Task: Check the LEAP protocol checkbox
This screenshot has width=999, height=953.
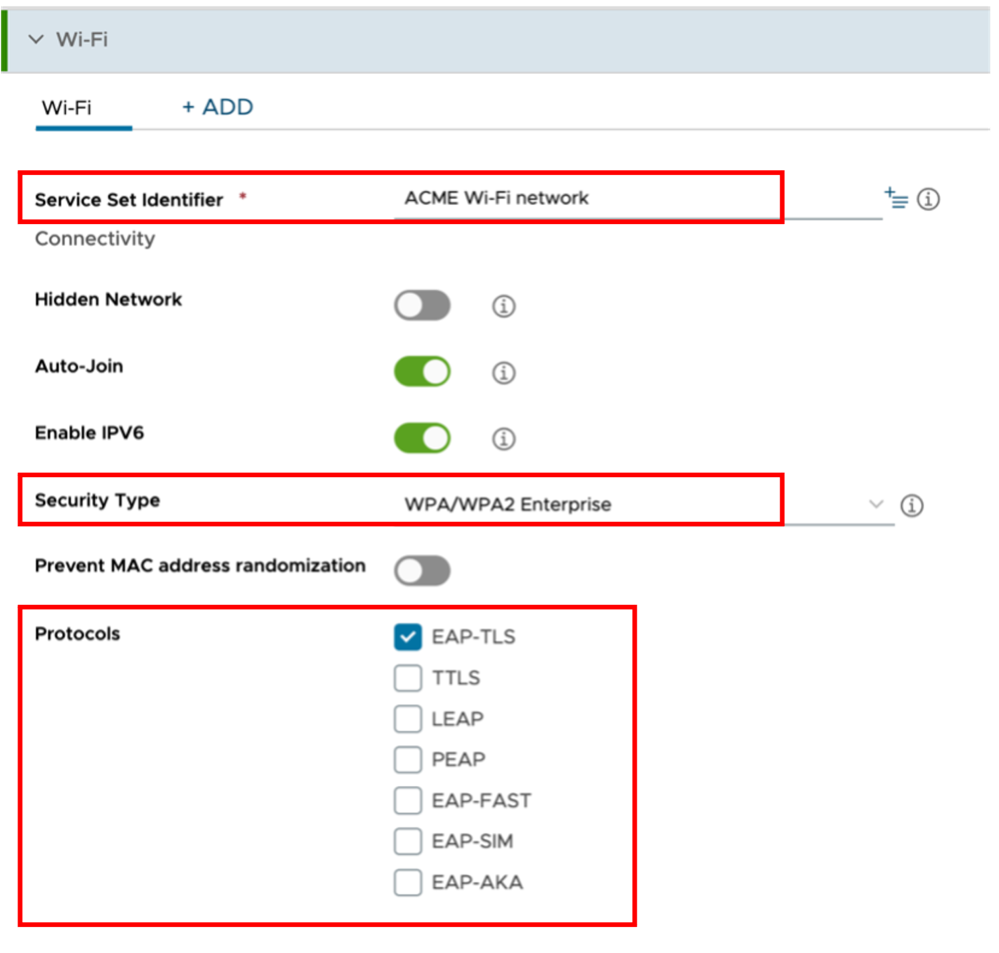Action: point(408,719)
